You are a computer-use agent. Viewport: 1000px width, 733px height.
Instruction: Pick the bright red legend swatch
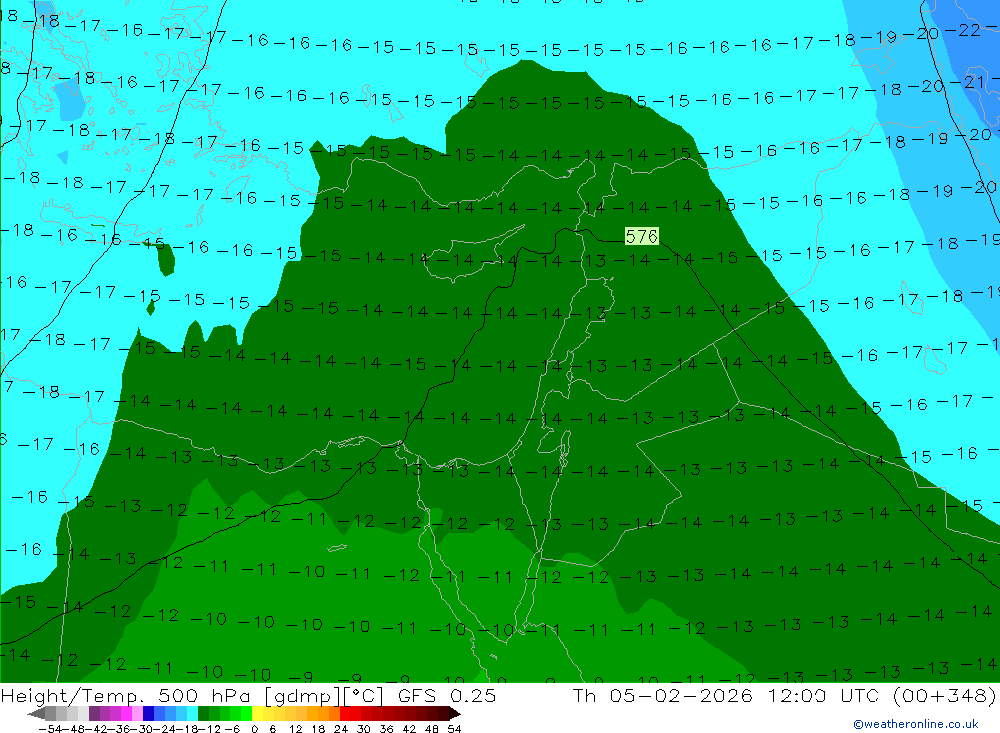coord(345,714)
